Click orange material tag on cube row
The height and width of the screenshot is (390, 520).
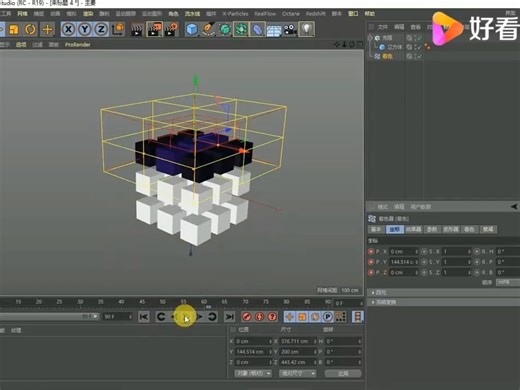pos(427,47)
